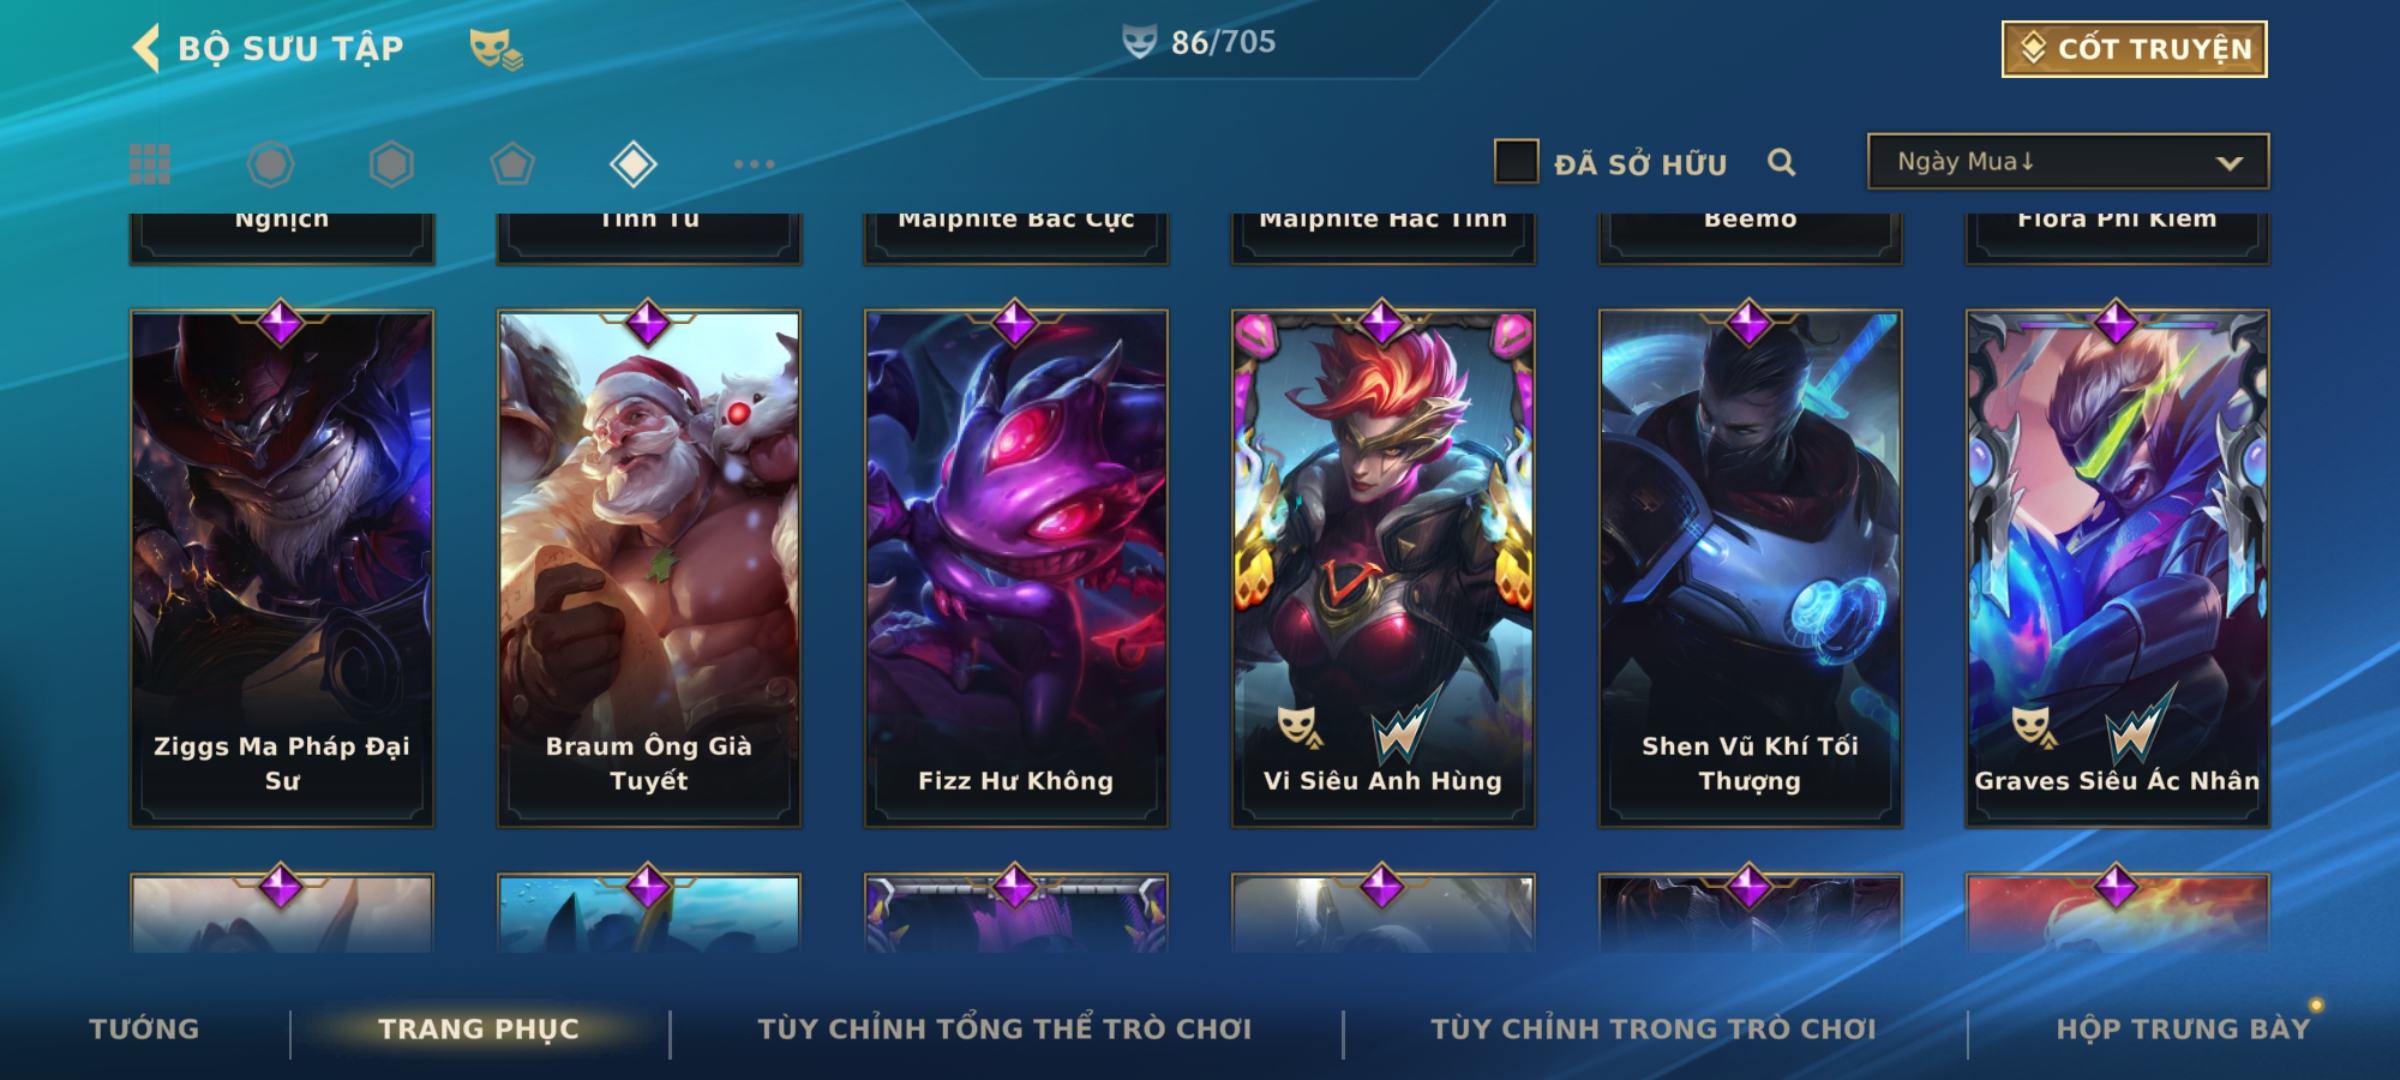Open the Cốt Truyện button
The height and width of the screenshot is (1080, 2400).
2134,48
